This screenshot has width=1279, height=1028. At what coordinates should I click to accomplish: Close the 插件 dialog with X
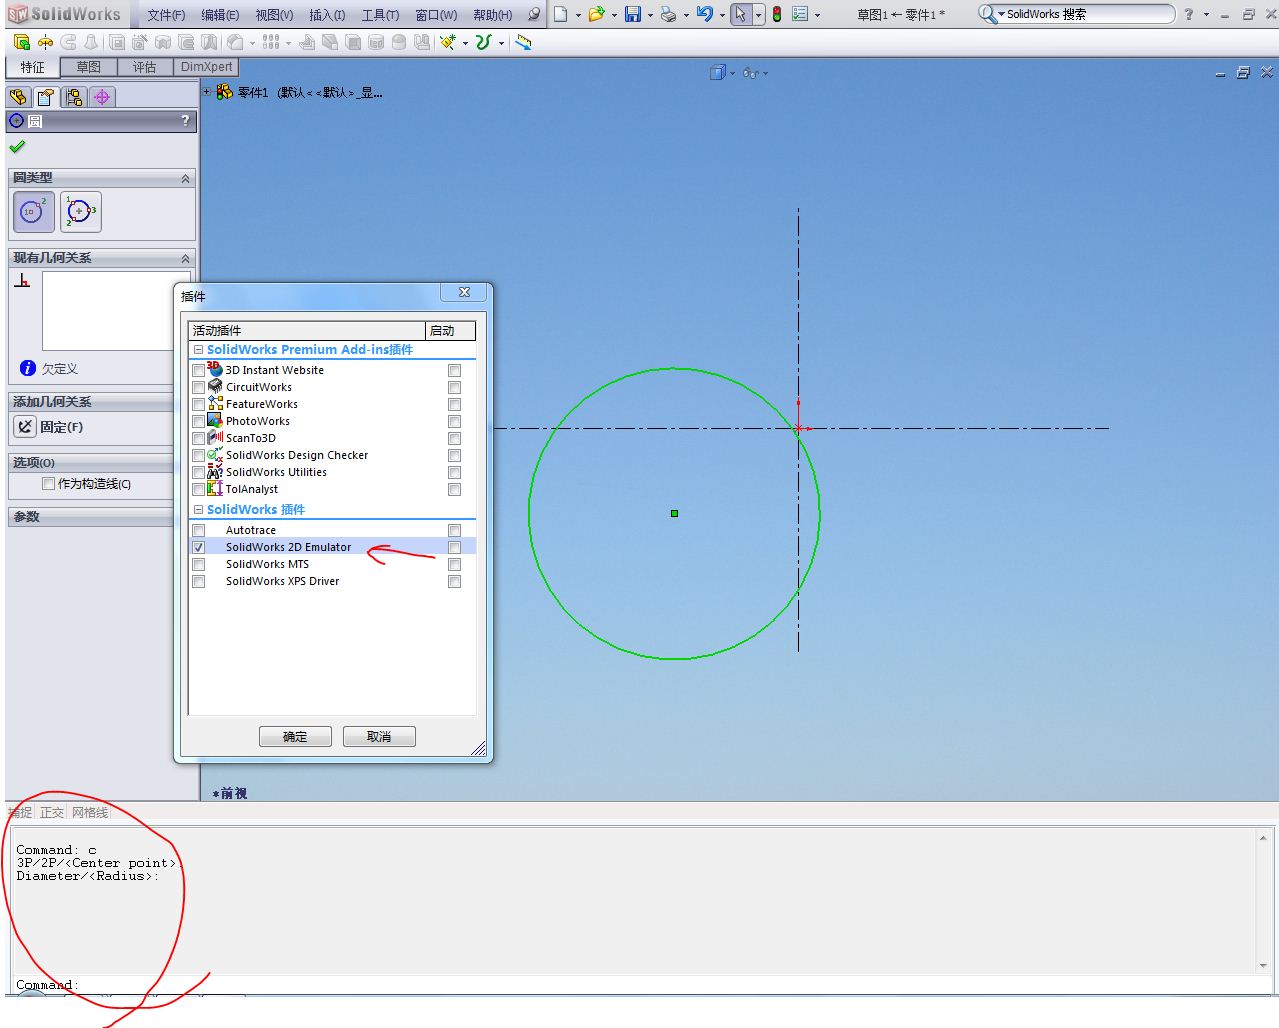coord(464,292)
